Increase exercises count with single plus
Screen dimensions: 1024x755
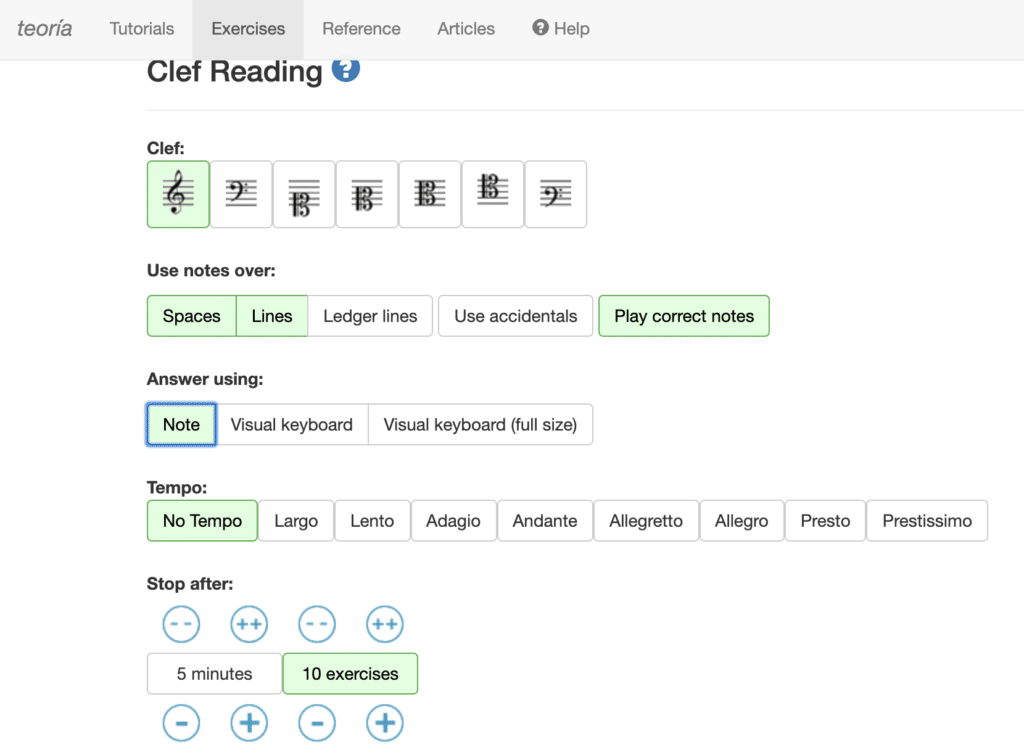point(384,723)
